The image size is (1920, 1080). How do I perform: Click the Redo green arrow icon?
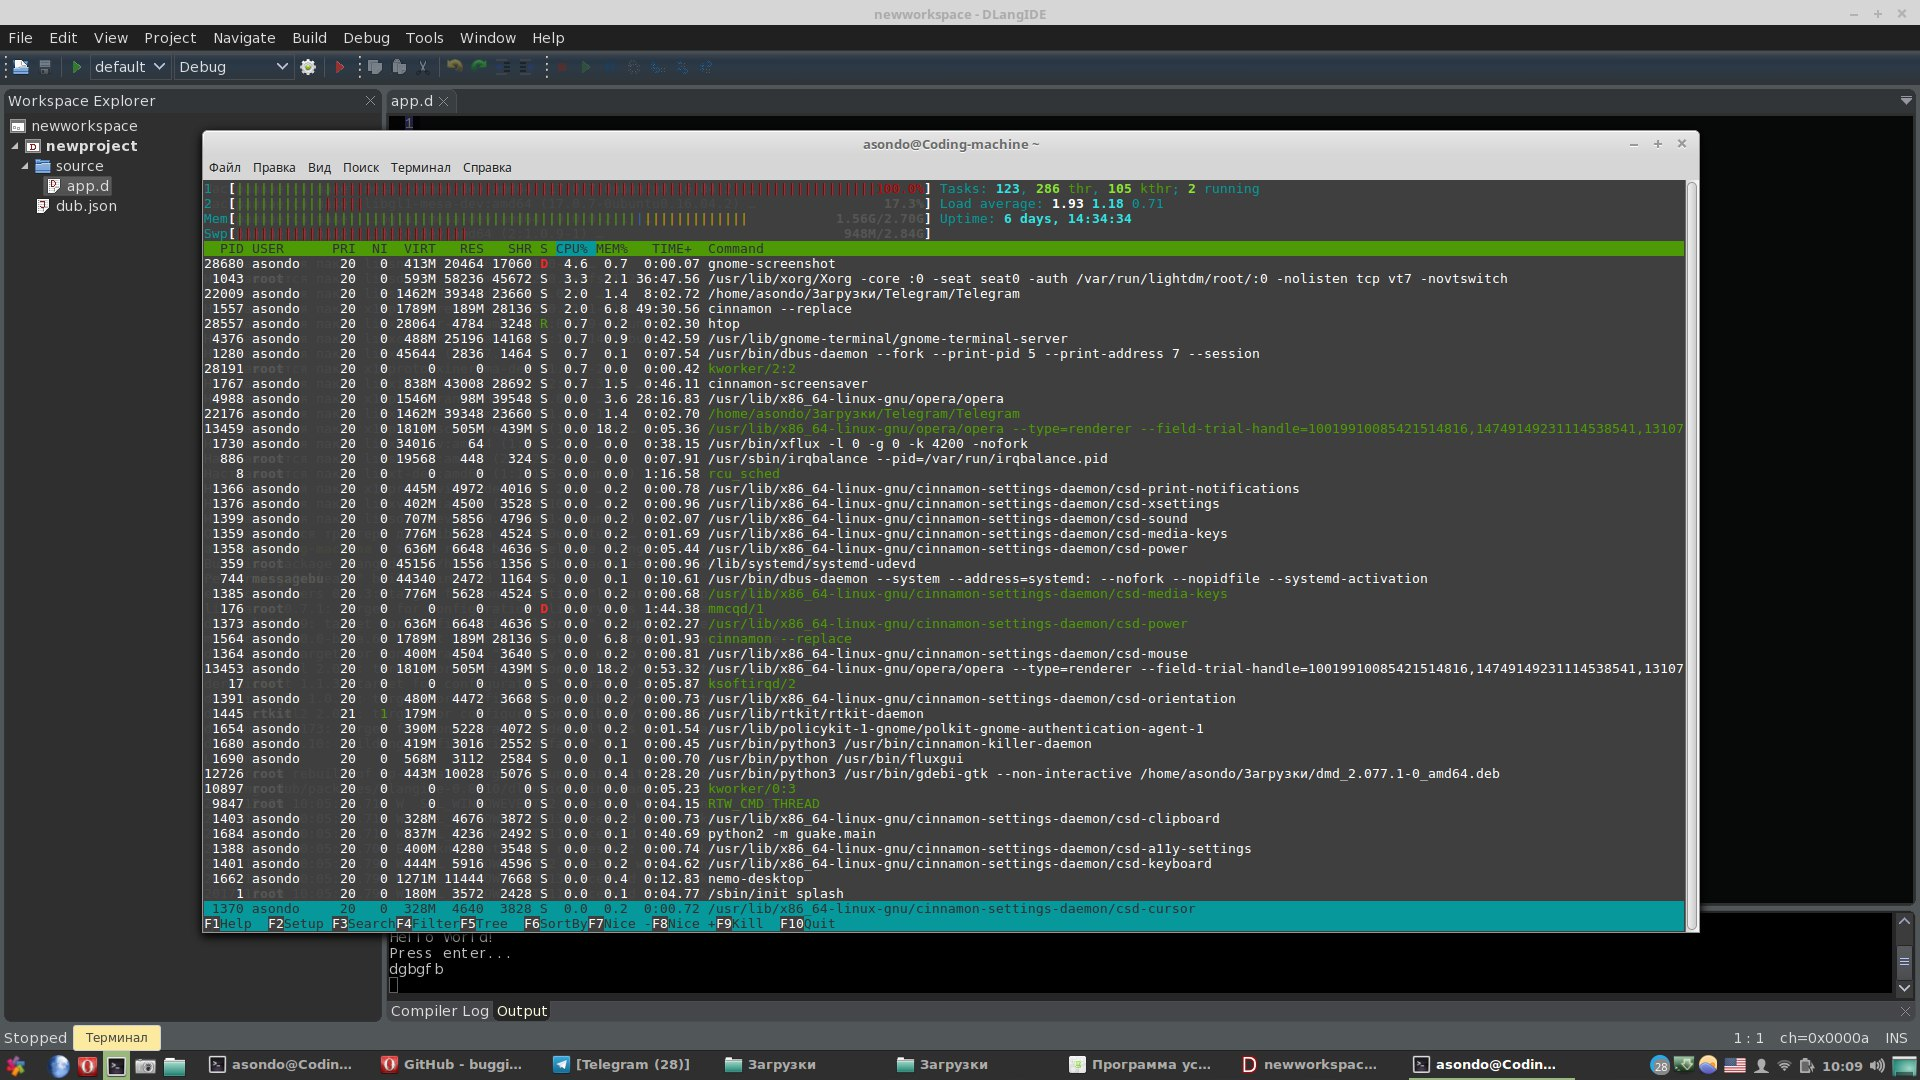(479, 67)
